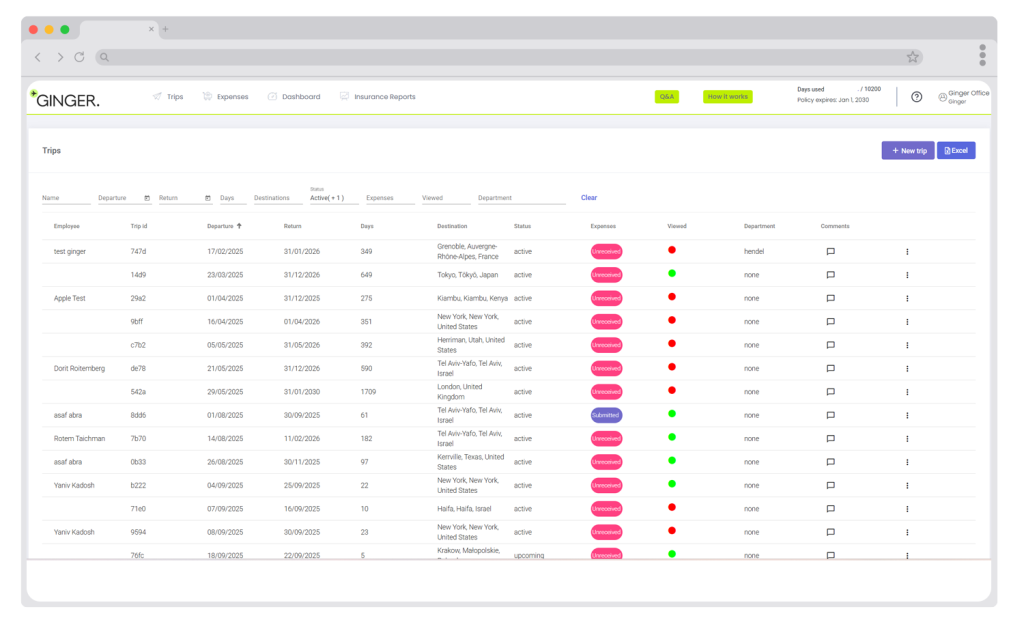This screenshot has height=620, width=1024.
Task: Click the Submitted expense badge for 8dd6
Action: 606,415
